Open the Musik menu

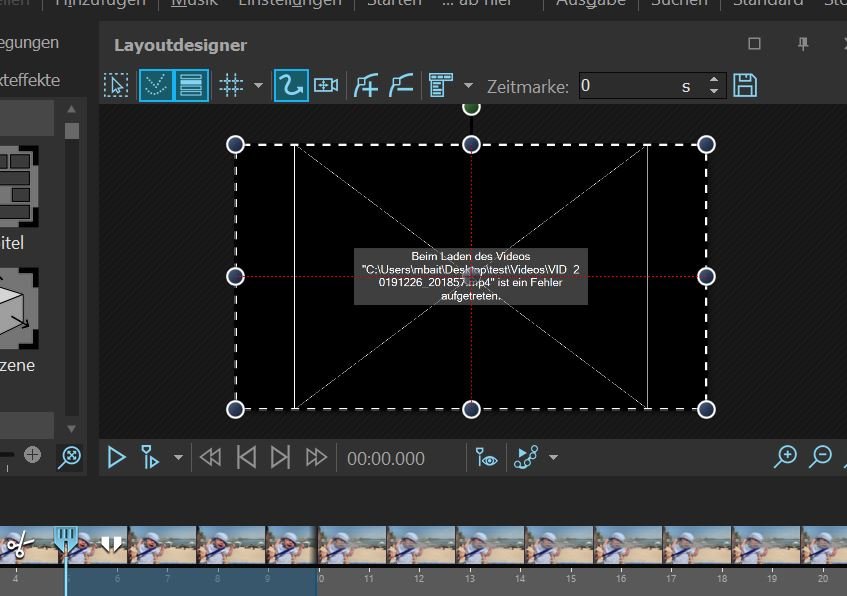192,3
